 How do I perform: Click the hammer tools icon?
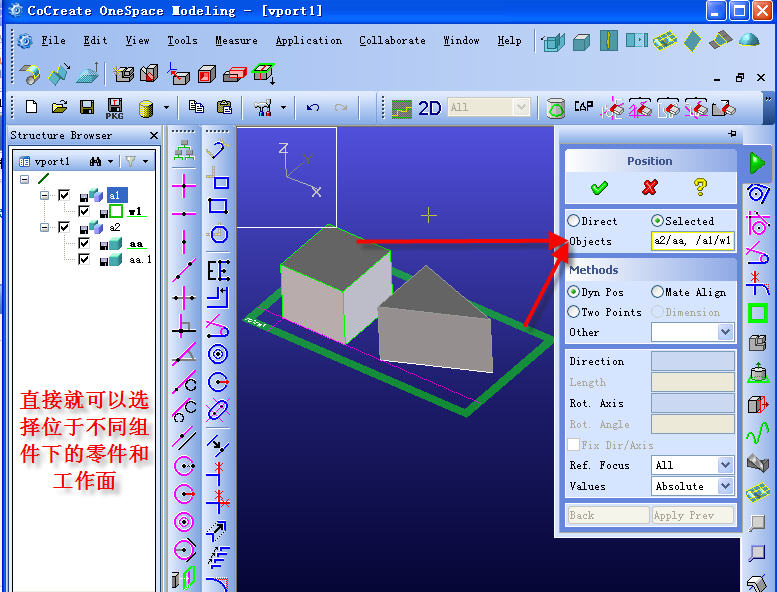(262, 107)
